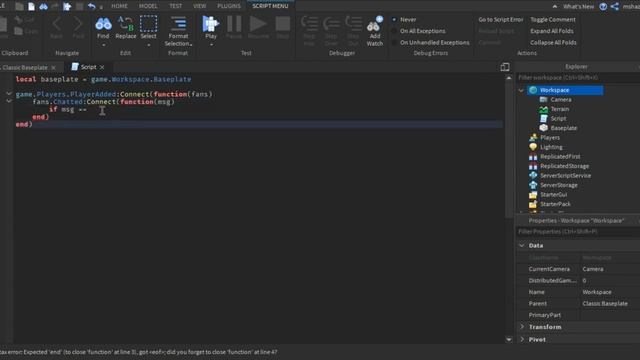The height and width of the screenshot is (360, 640).
Task: Click the share icon near What's New
Action: click(615, 6)
